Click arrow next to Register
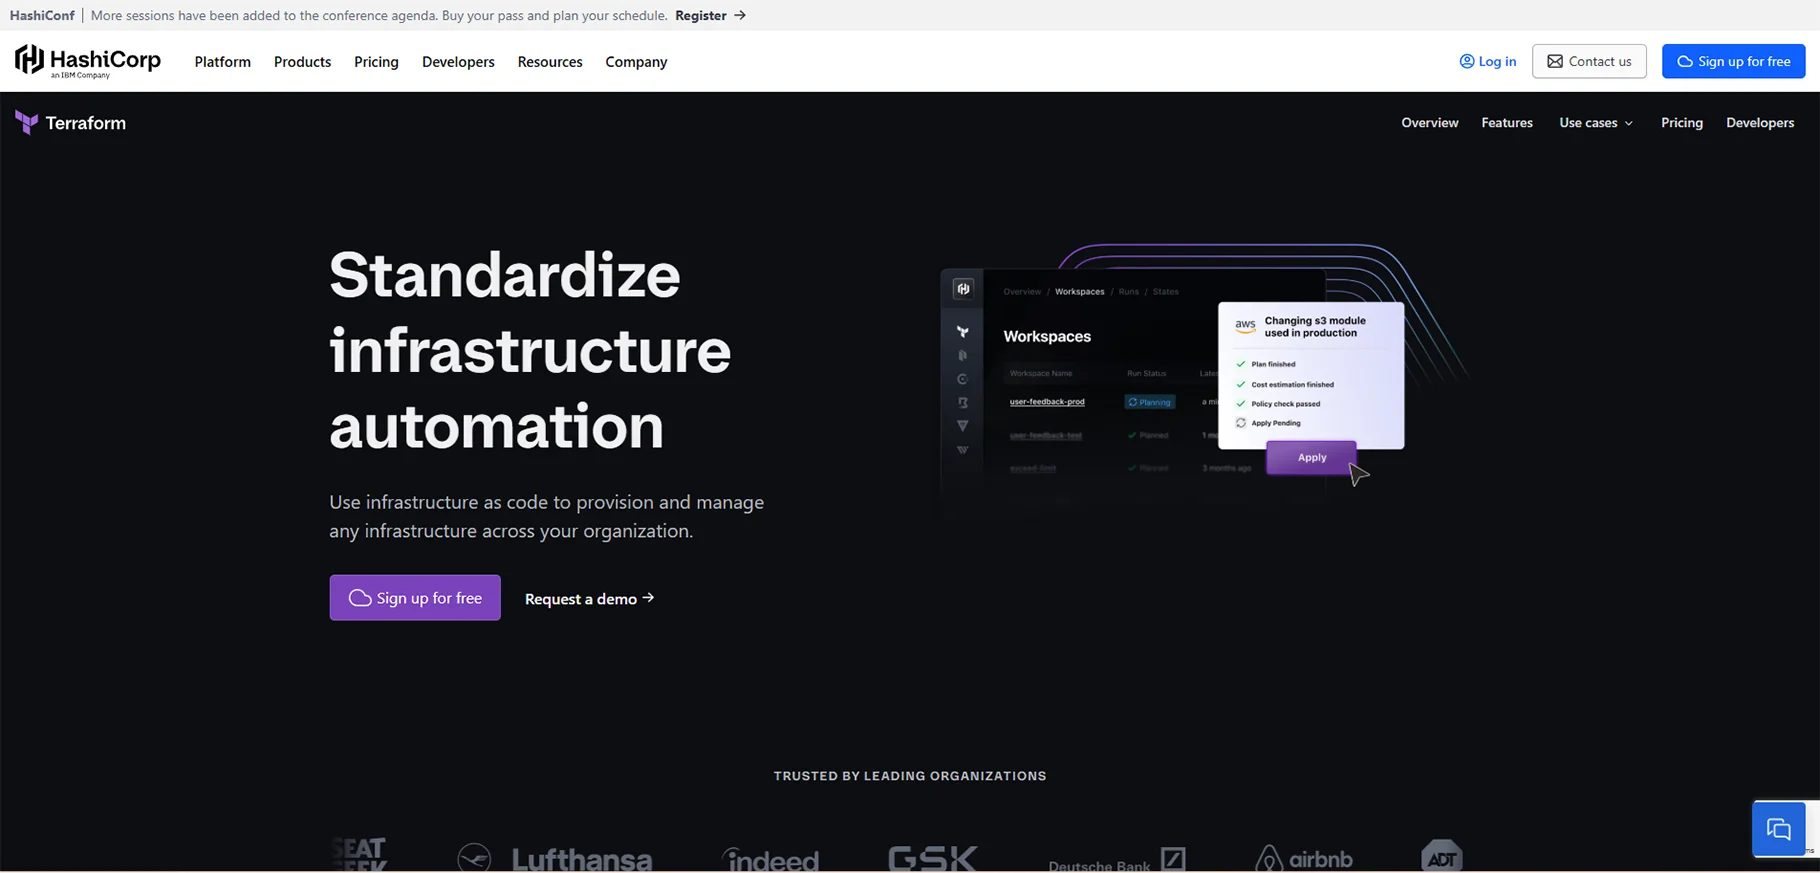 740,15
